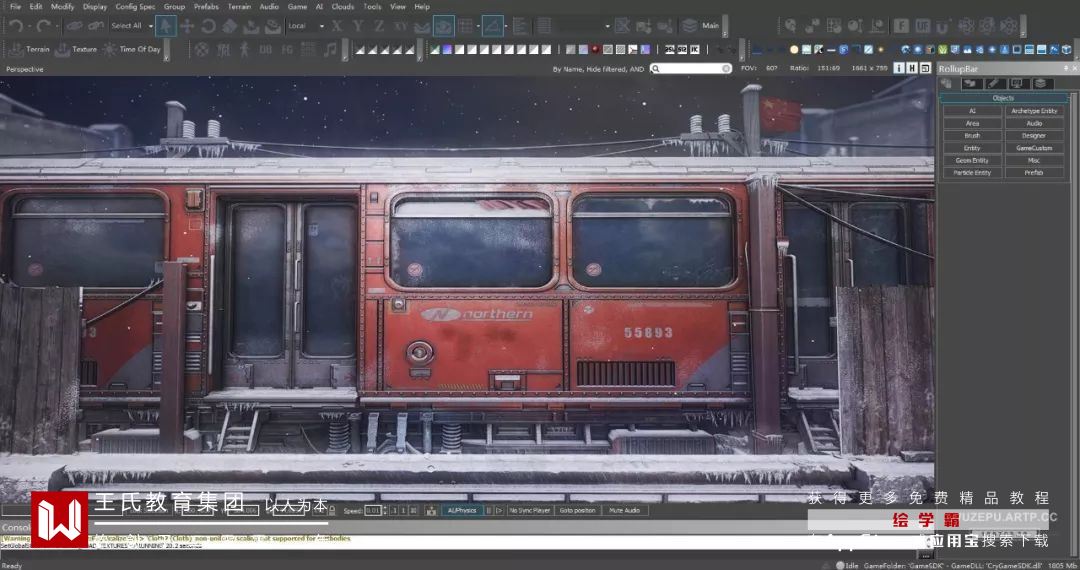Image resolution: width=1080 pixels, height=570 pixels.
Task: Choose the Rotate tool icon
Action: pos(208,26)
